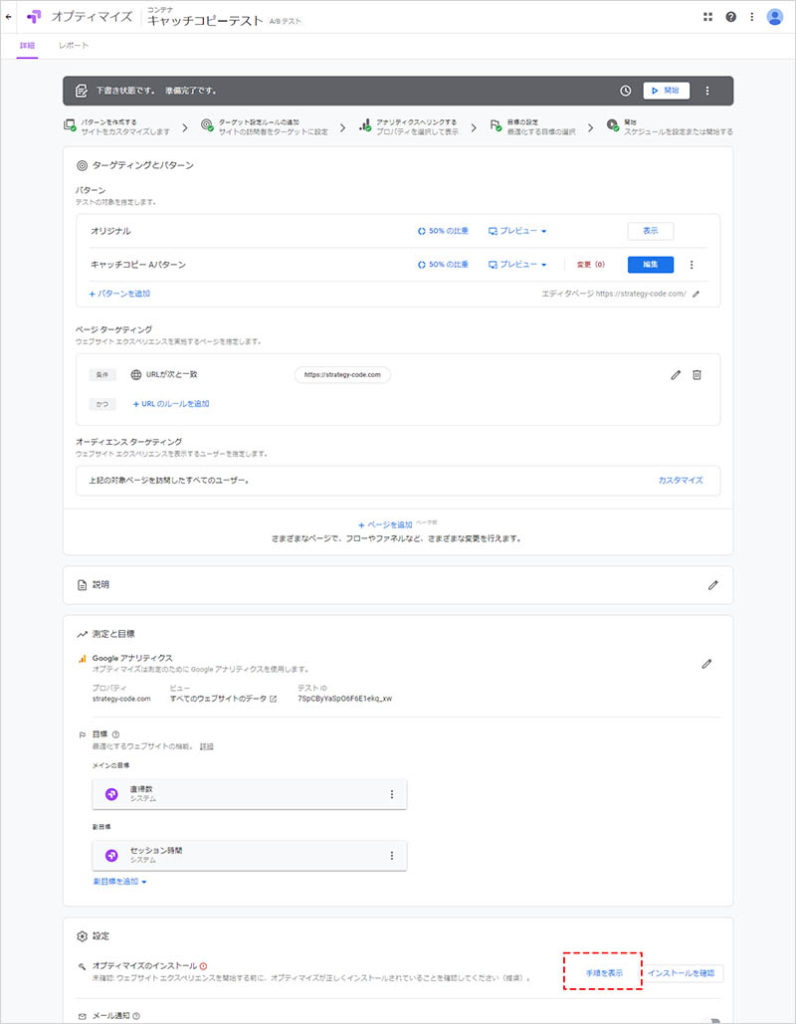Viewport: 796px width, 1024px height.
Task: Delete the URL rule with the trash icon
Action: pyautogui.click(x=697, y=375)
